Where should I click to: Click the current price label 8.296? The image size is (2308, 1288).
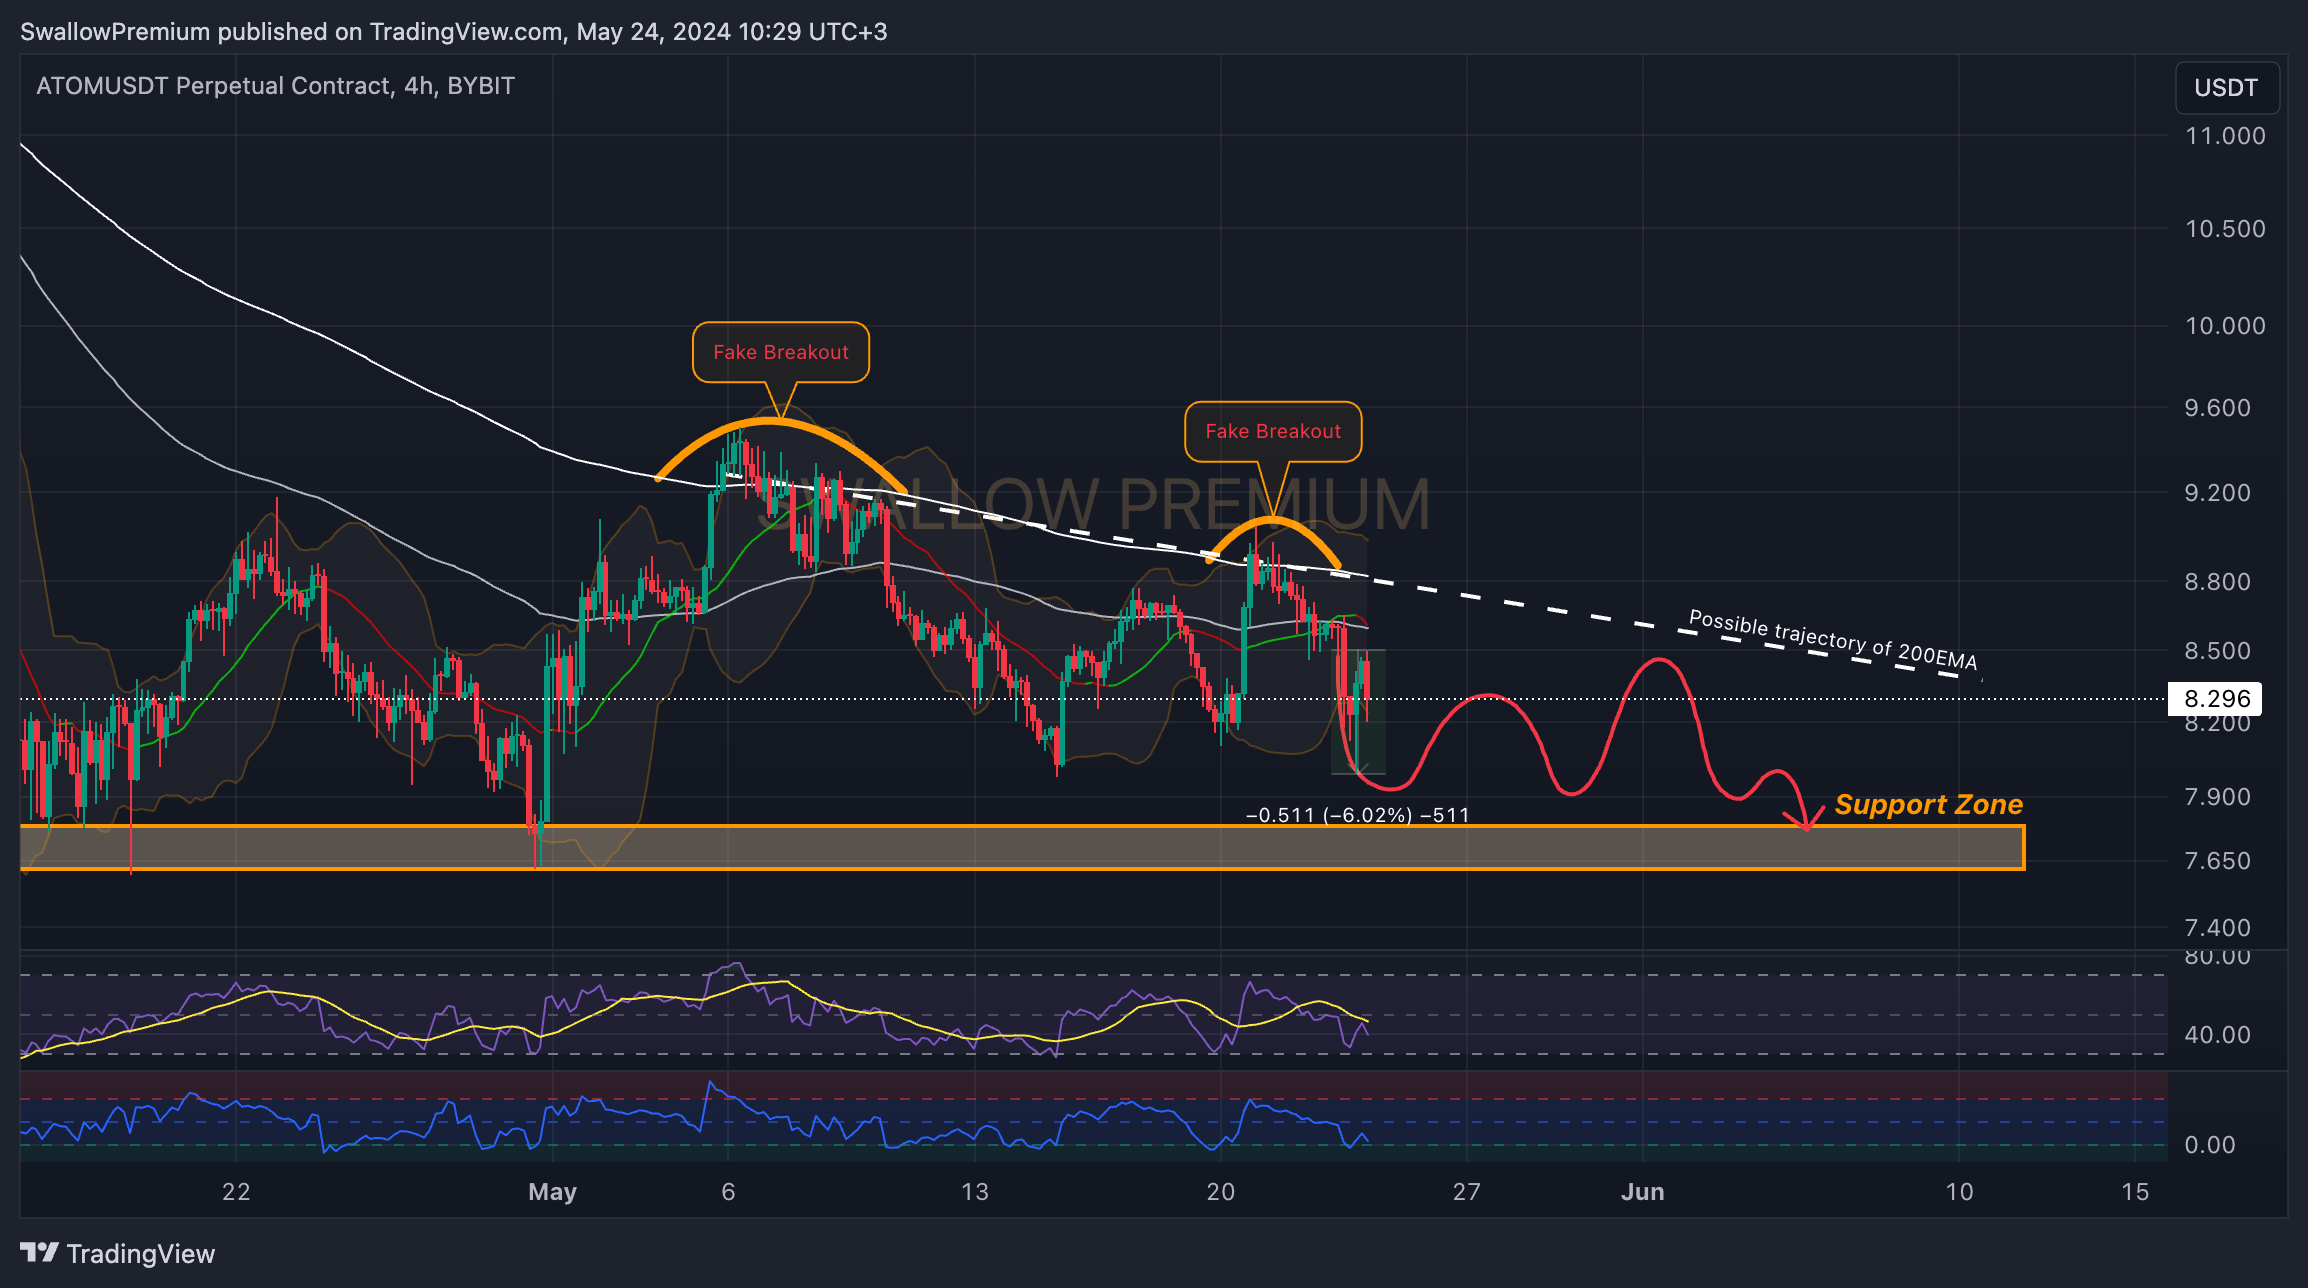pos(2216,698)
